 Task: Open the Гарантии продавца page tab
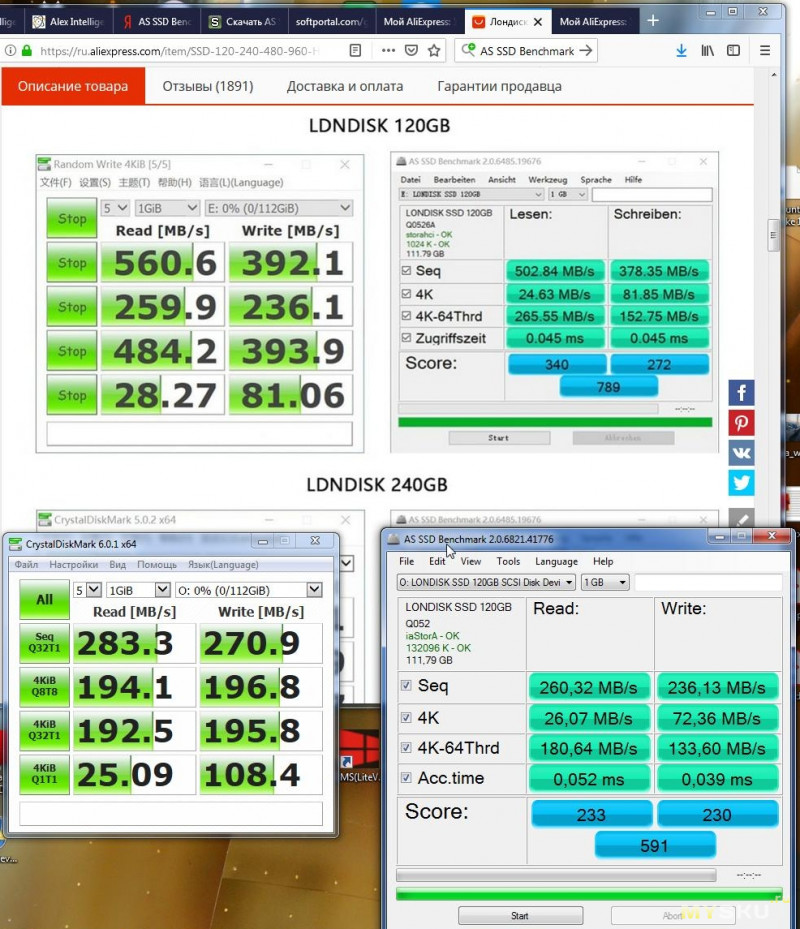tap(500, 86)
